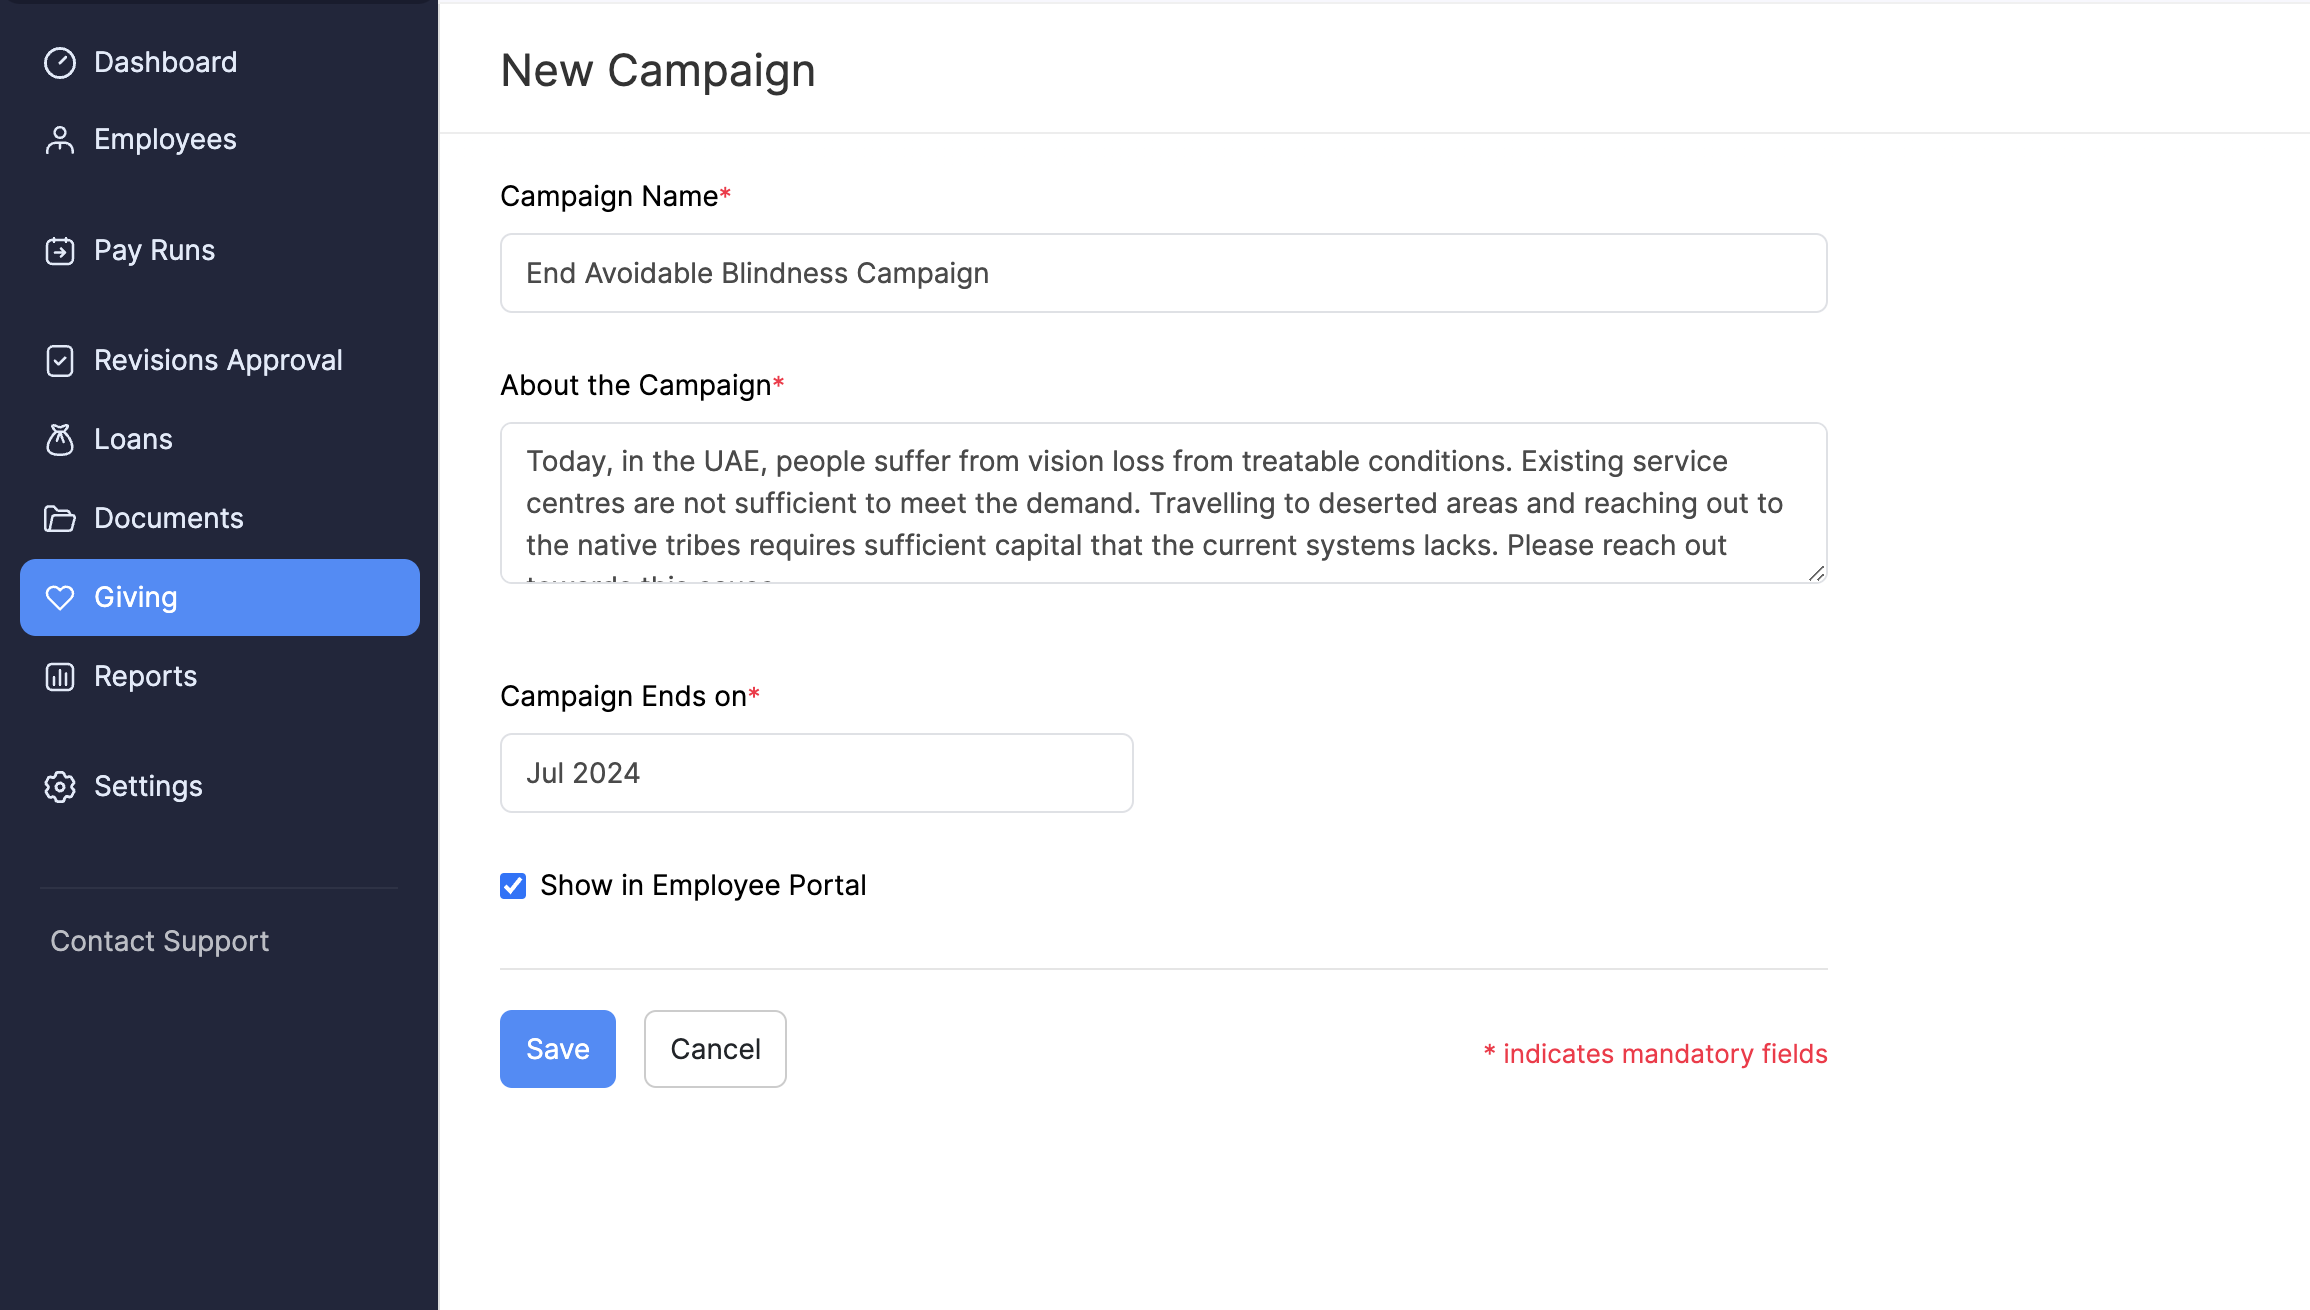Click the Loans money bag icon
2310x1310 pixels.
[x=60, y=440]
